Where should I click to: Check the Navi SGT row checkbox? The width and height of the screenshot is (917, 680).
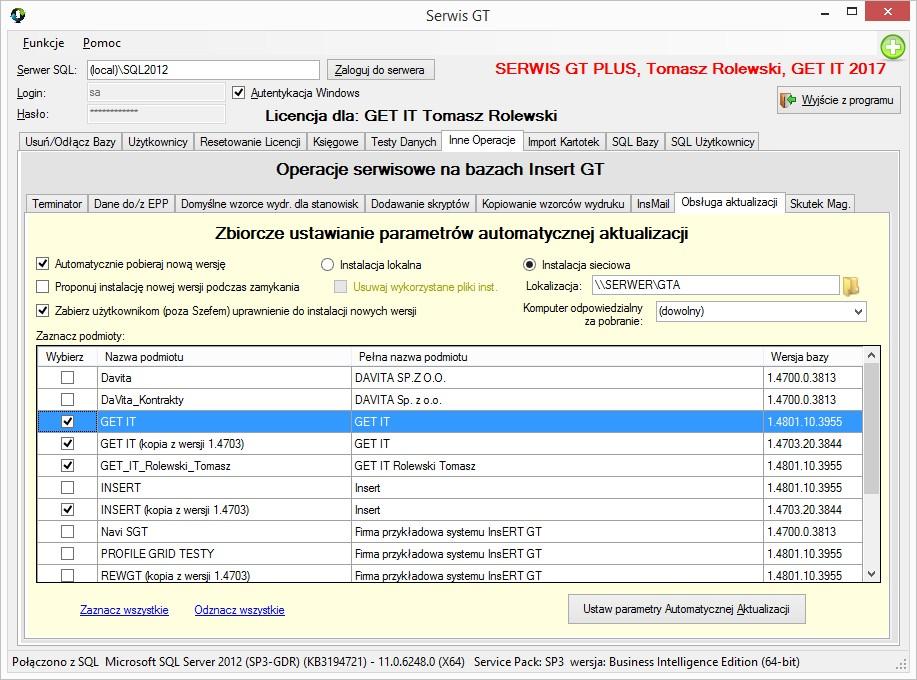point(67,531)
